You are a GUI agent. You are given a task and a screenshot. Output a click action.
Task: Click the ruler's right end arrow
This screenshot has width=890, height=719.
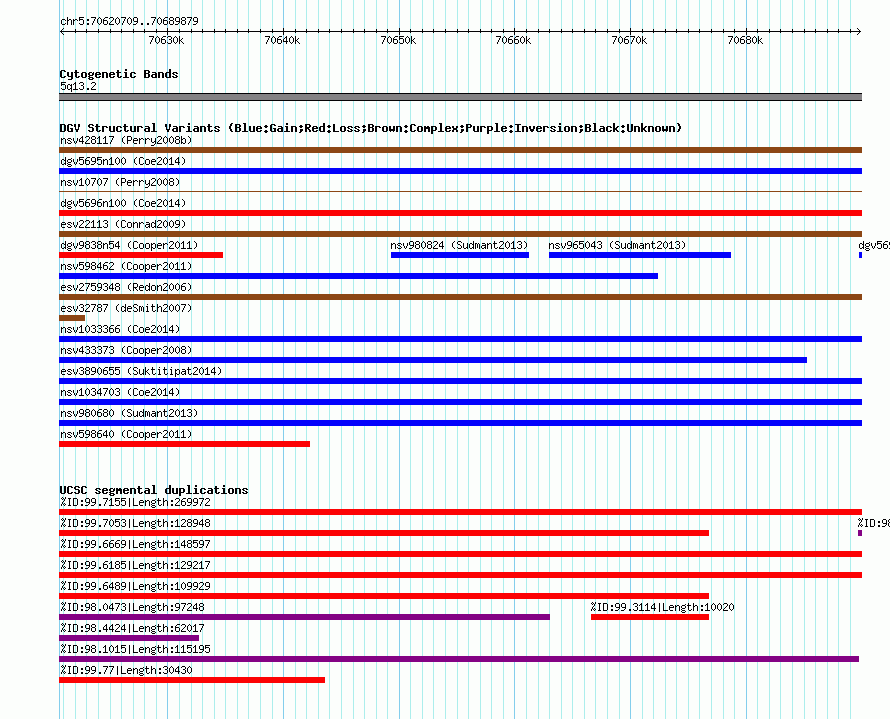coord(859,31)
